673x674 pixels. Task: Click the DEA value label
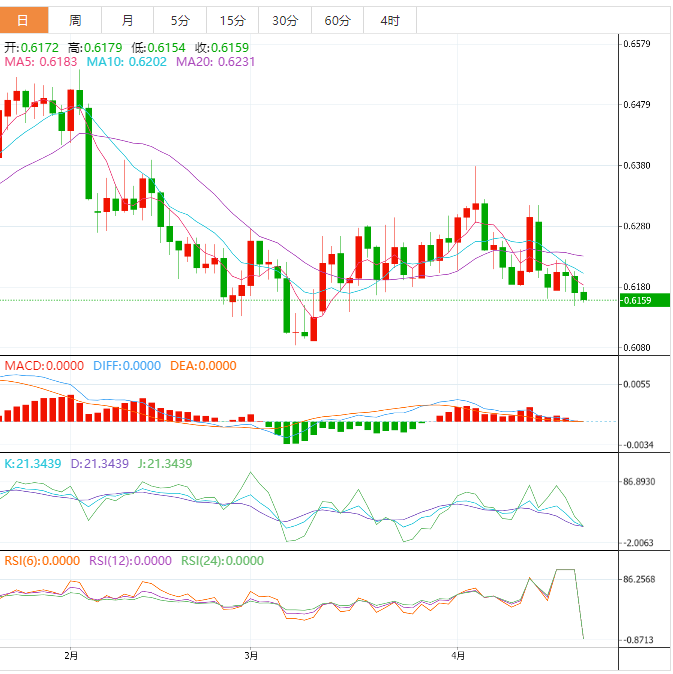tap(202, 366)
